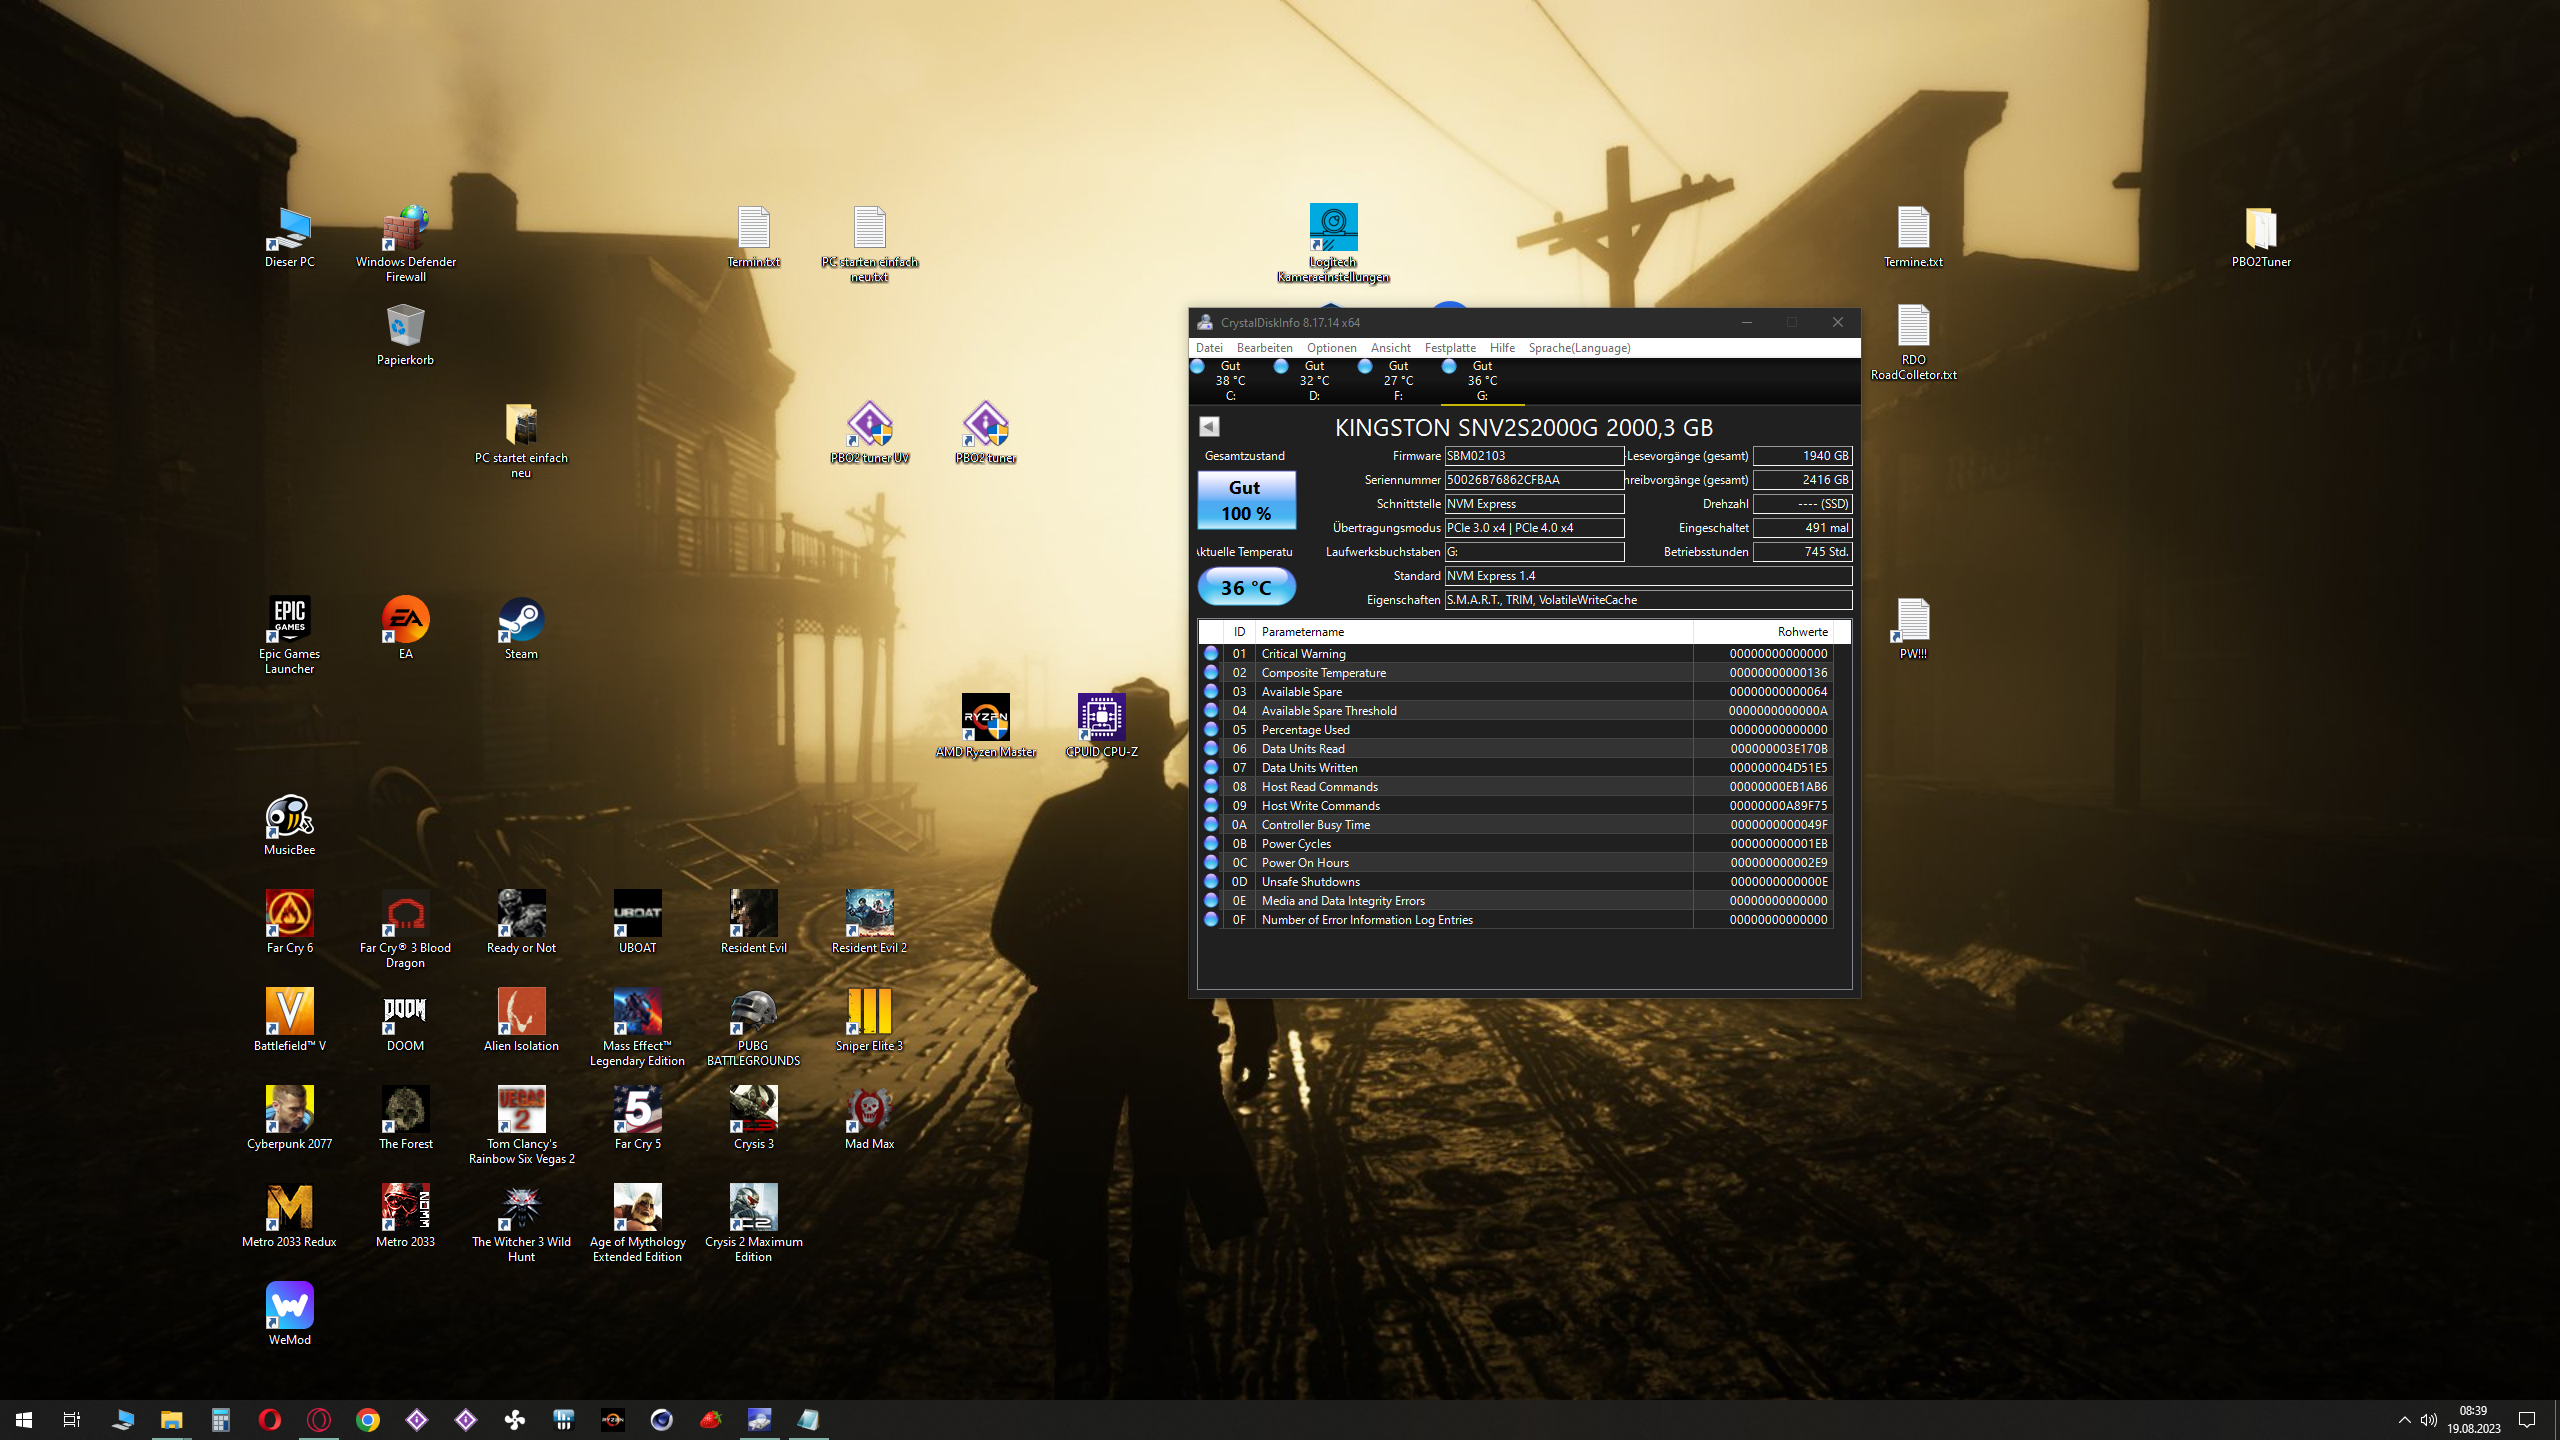Select the Cyberpunk 2077 shortcut
The height and width of the screenshot is (1440, 2560).
click(x=289, y=1111)
